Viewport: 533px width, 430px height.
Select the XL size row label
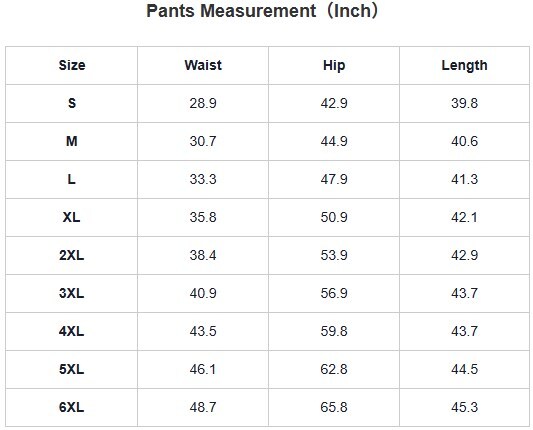pos(72,217)
